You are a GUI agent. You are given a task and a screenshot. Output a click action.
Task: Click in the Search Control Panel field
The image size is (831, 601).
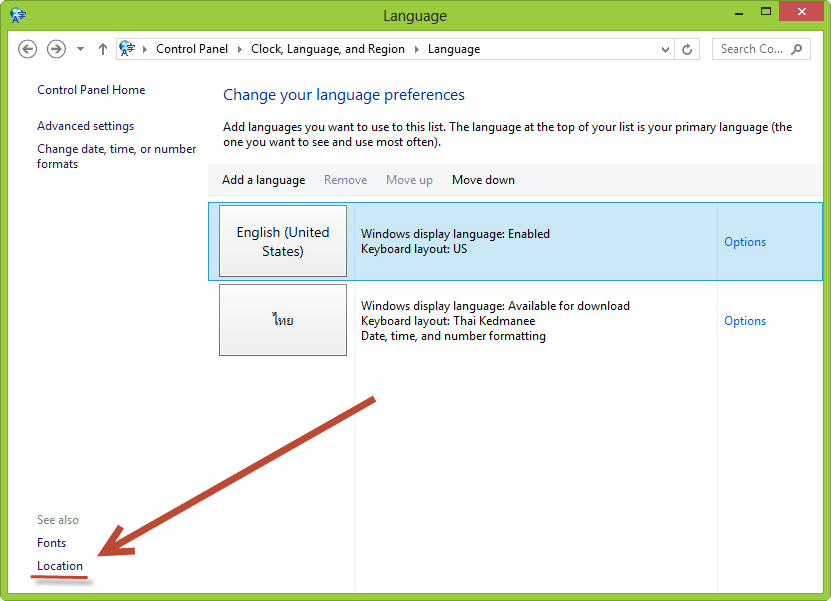(x=752, y=49)
